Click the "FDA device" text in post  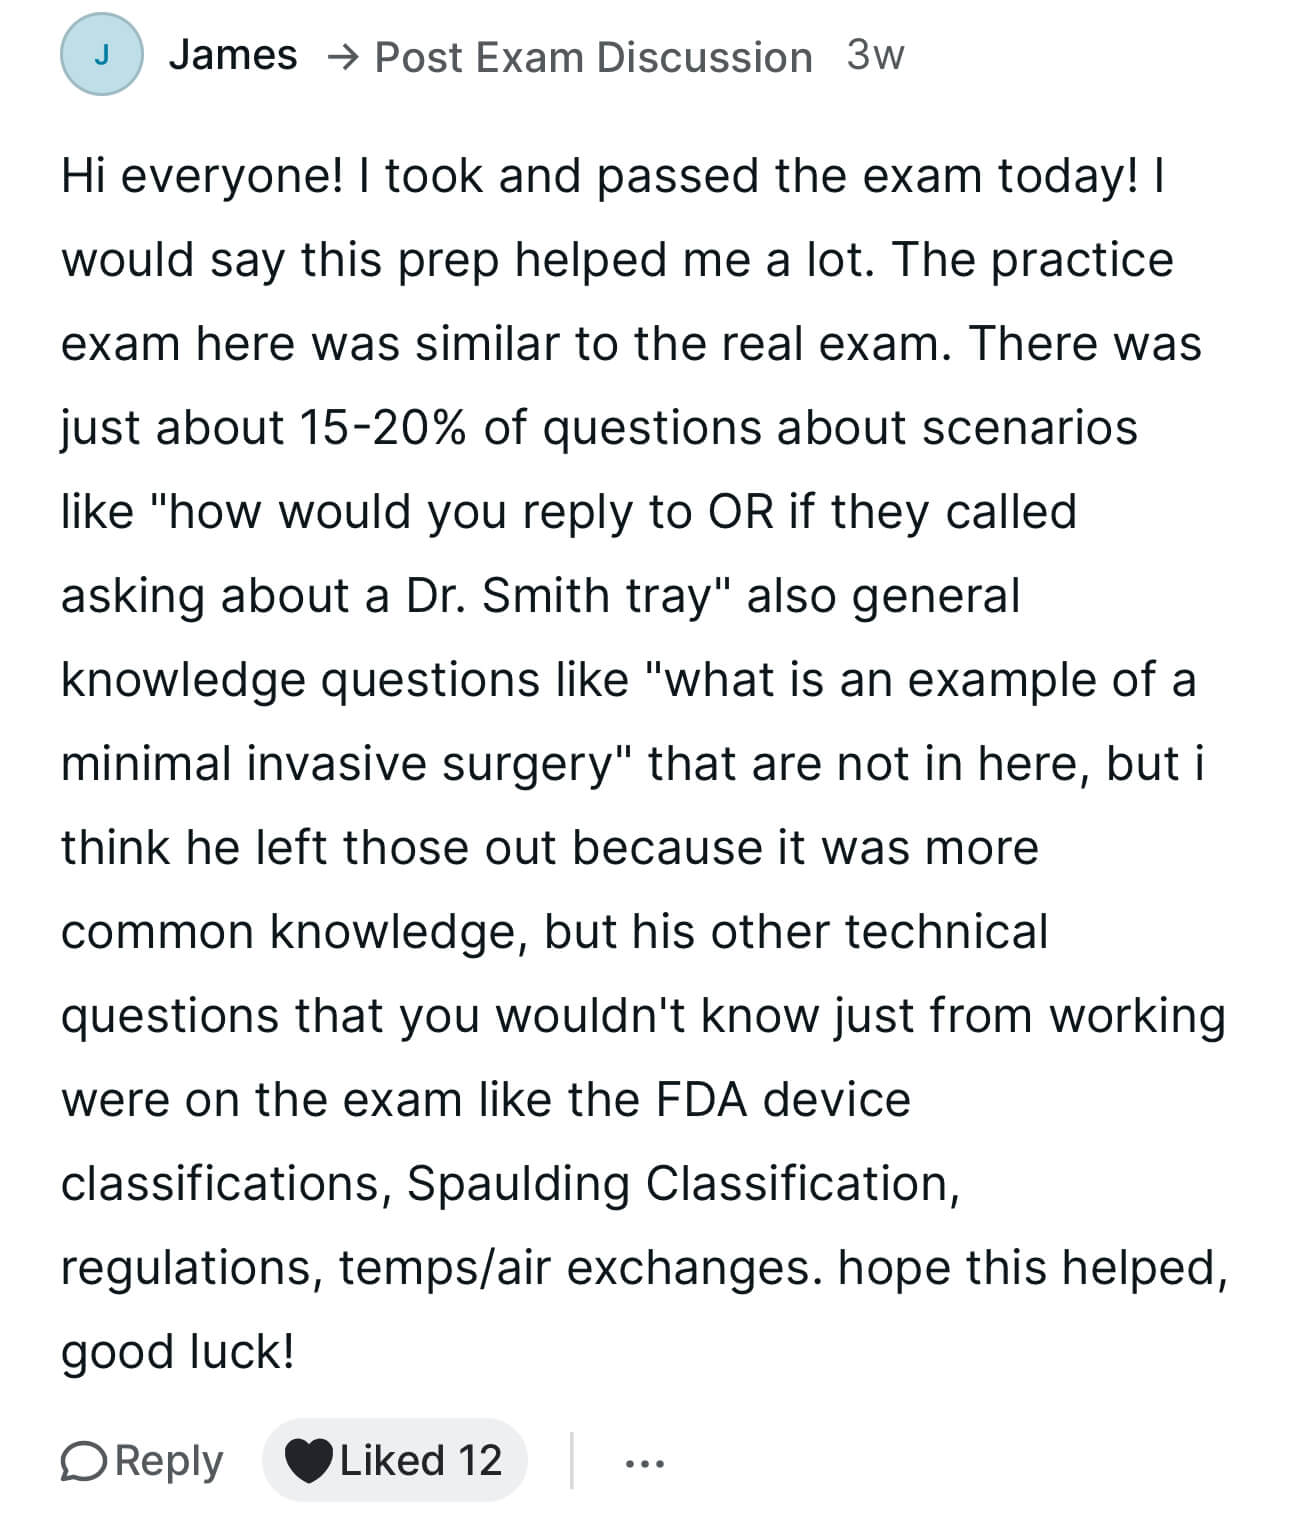click(x=783, y=1100)
